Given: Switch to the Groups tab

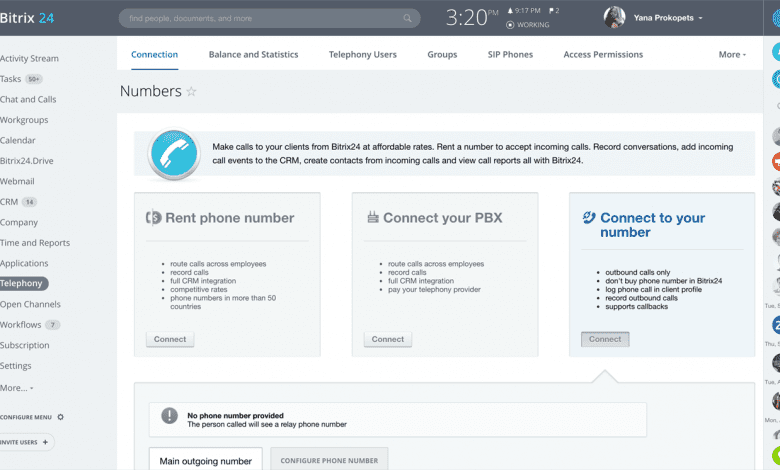Looking at the screenshot, I should pos(442,55).
